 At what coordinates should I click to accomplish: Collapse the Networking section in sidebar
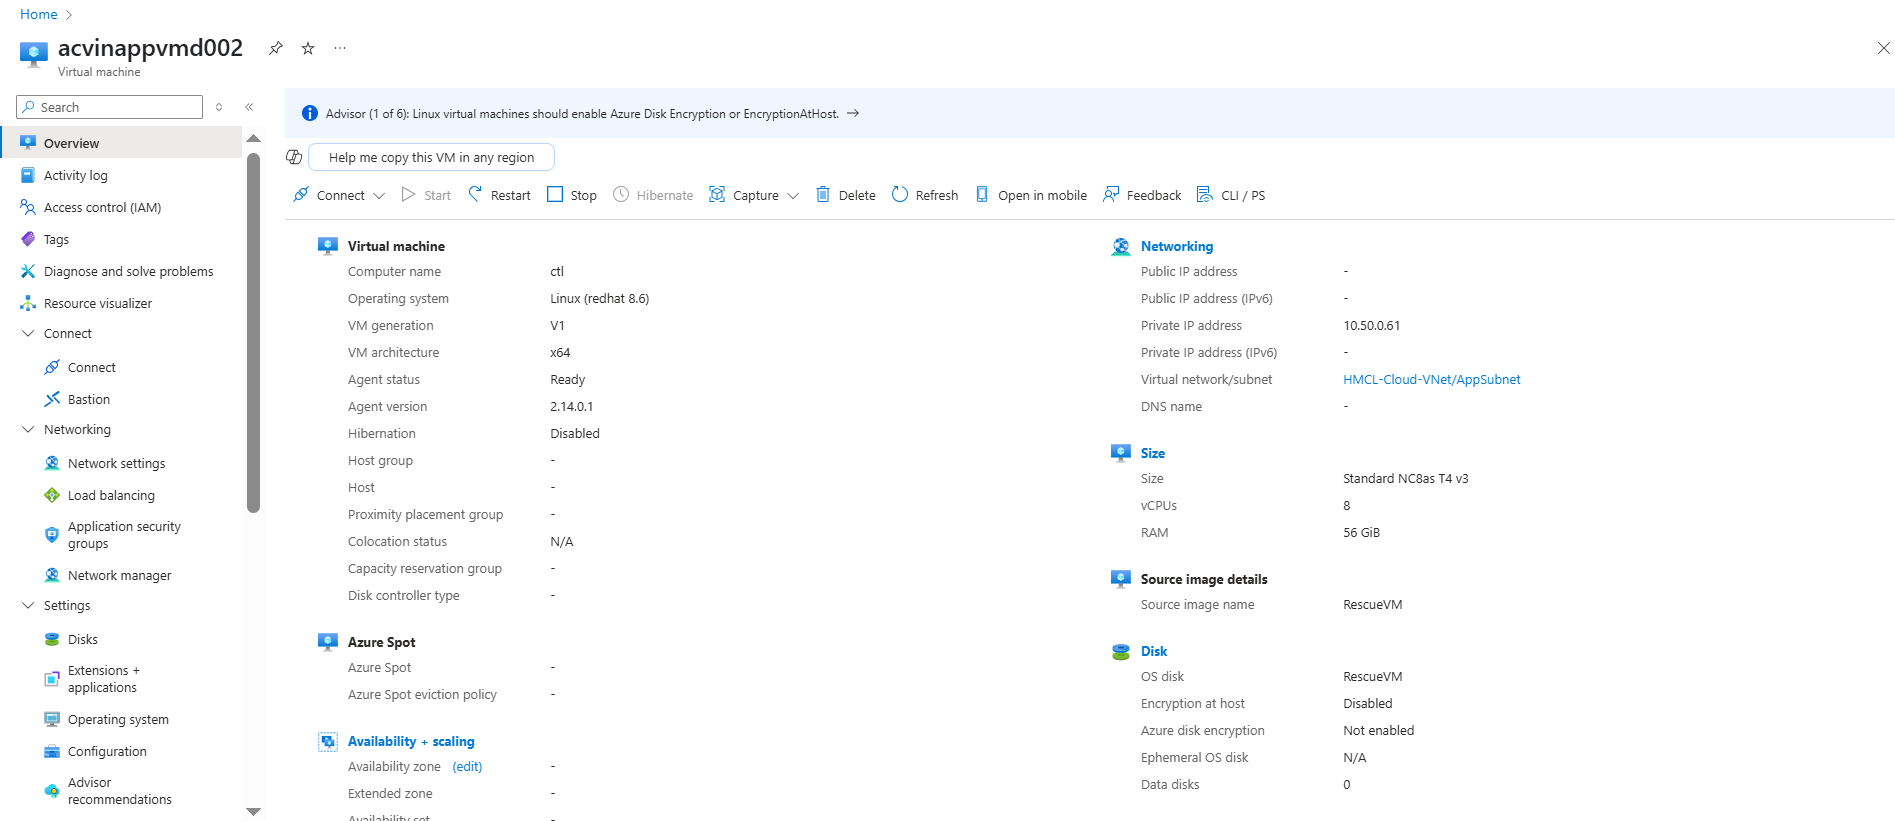coord(28,430)
